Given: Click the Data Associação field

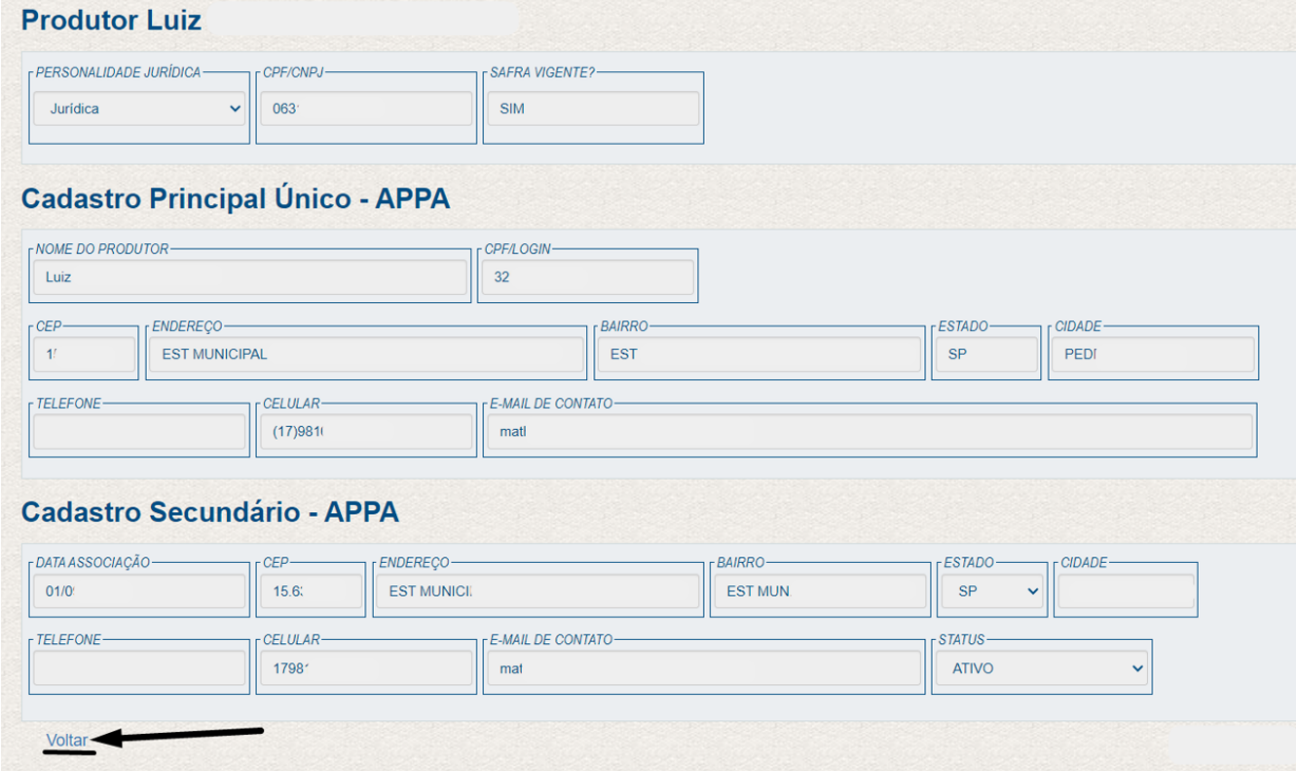Looking at the screenshot, I should (139, 591).
